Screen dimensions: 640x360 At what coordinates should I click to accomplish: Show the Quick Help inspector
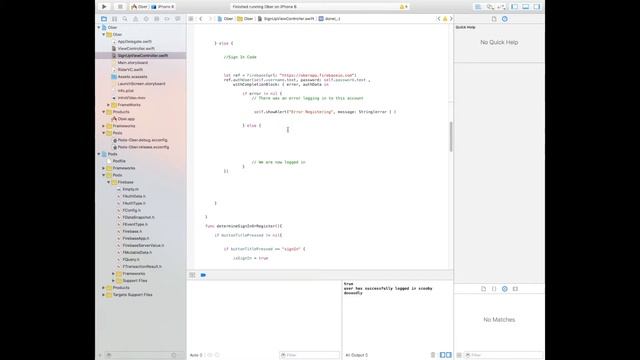(x=505, y=19)
